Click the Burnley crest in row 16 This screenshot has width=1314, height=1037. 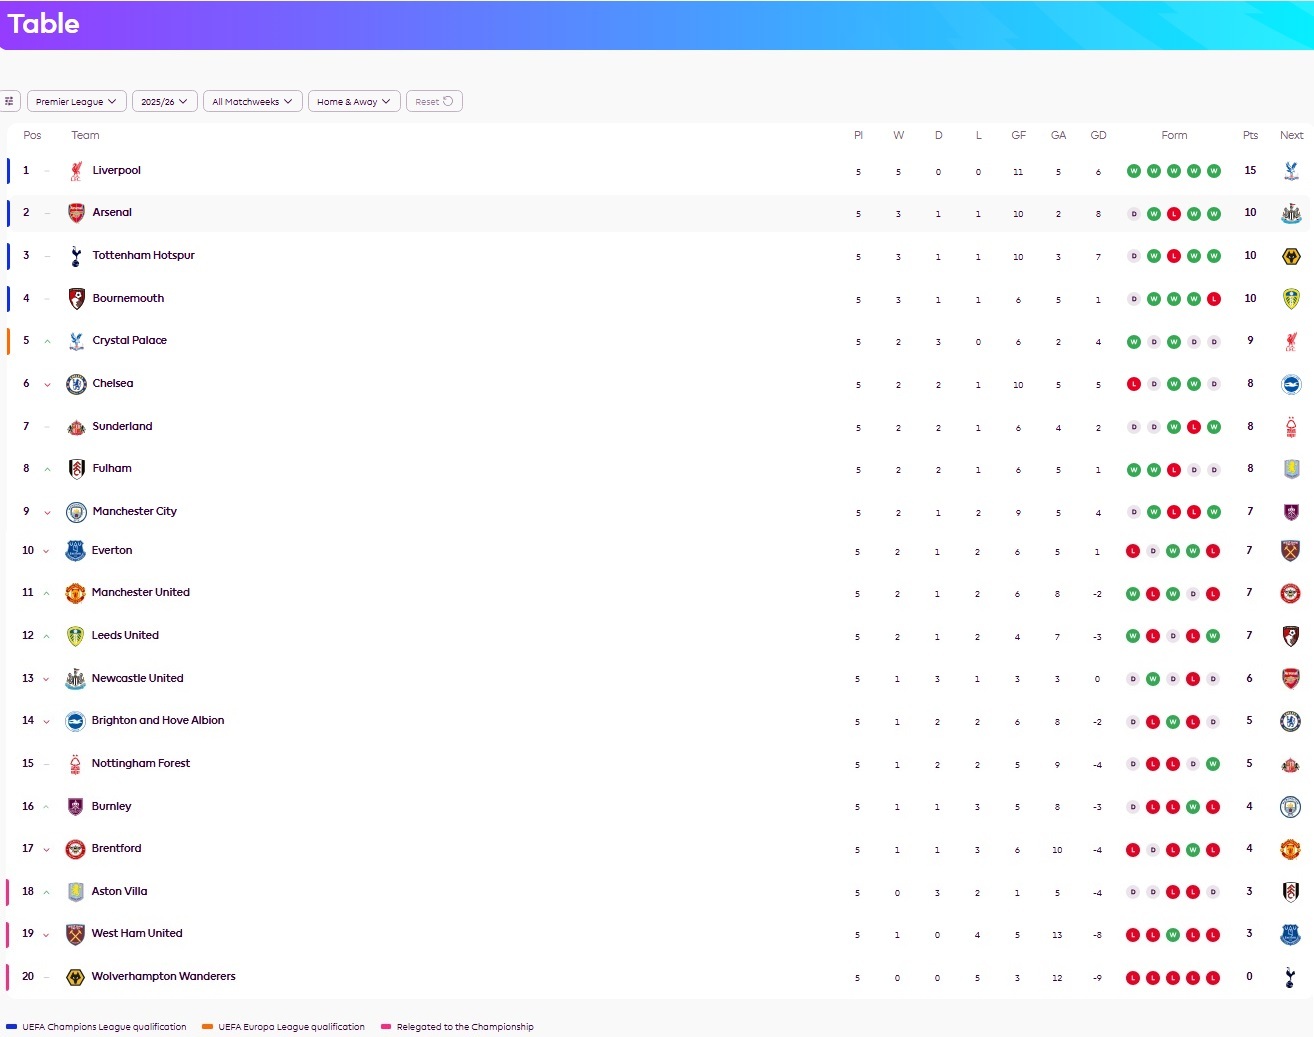[75, 807]
